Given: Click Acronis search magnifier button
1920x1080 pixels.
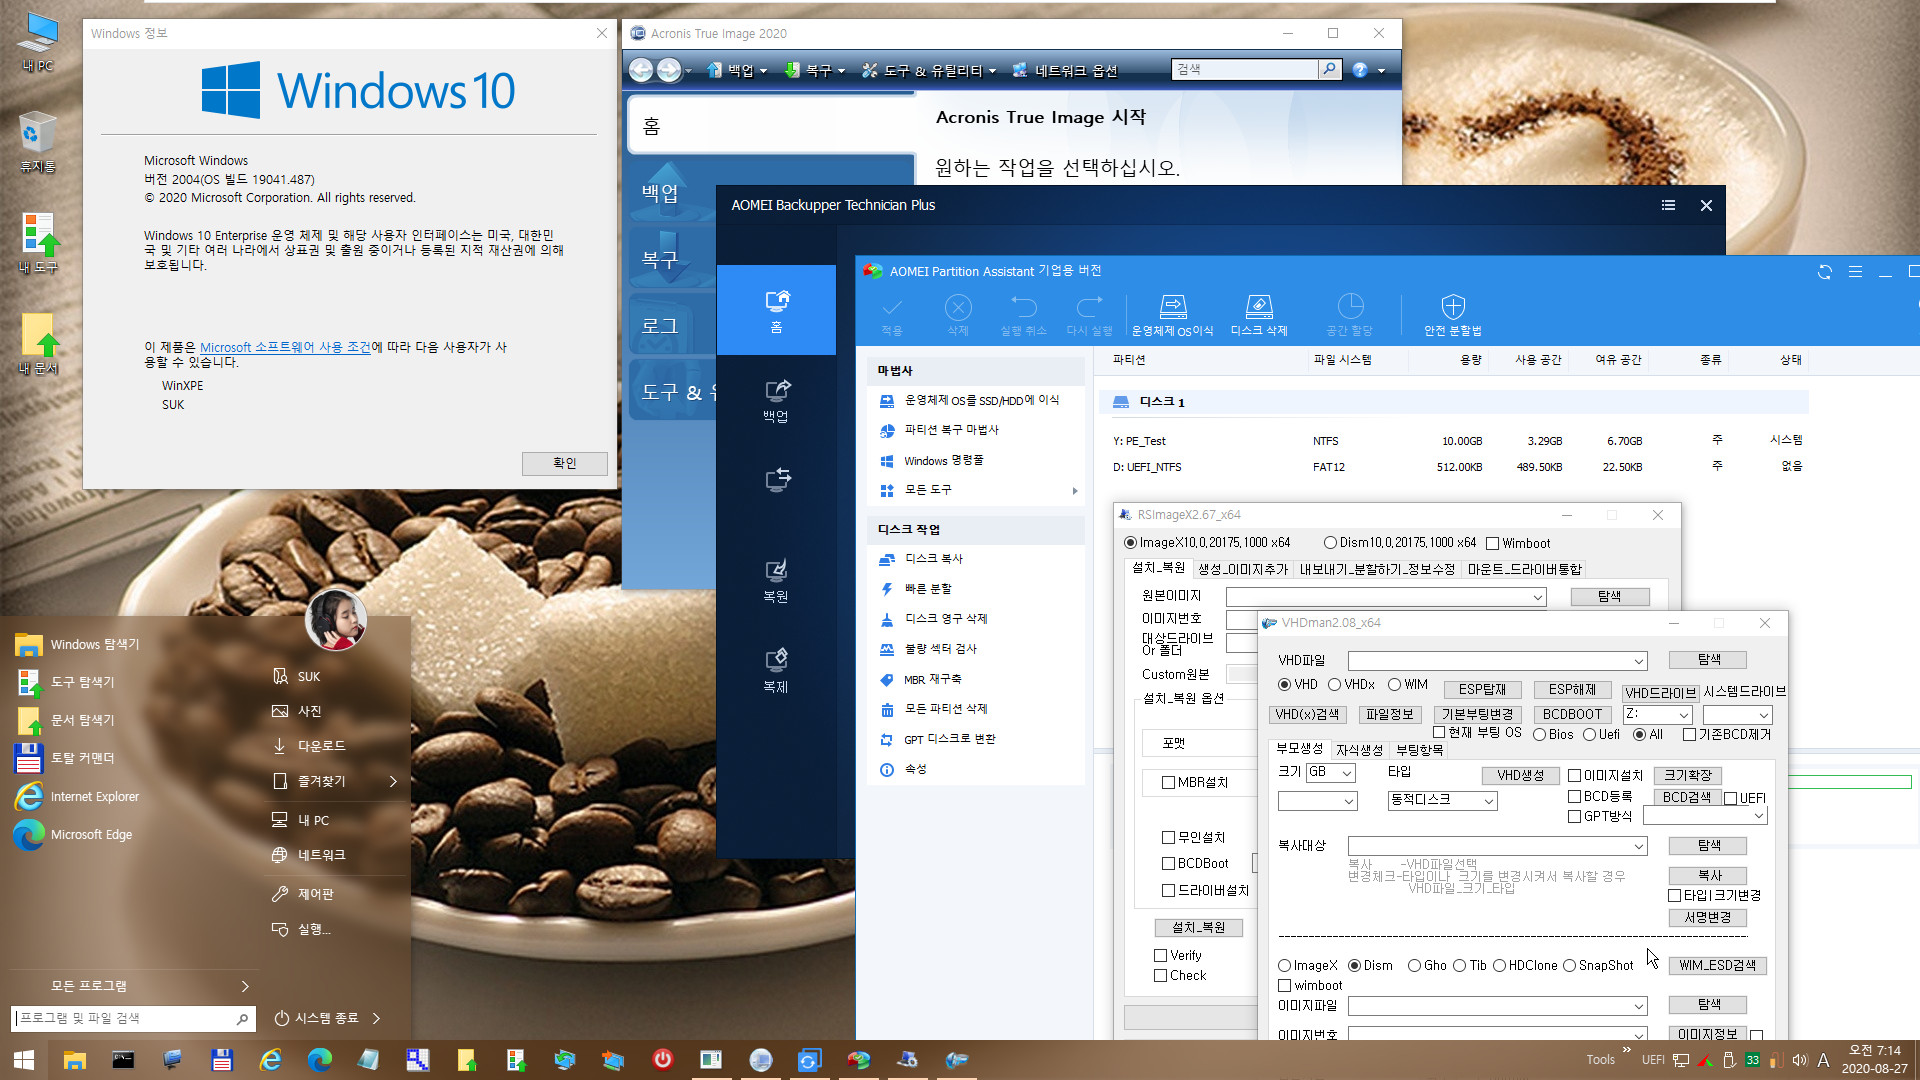Looking at the screenshot, I should tap(1329, 69).
